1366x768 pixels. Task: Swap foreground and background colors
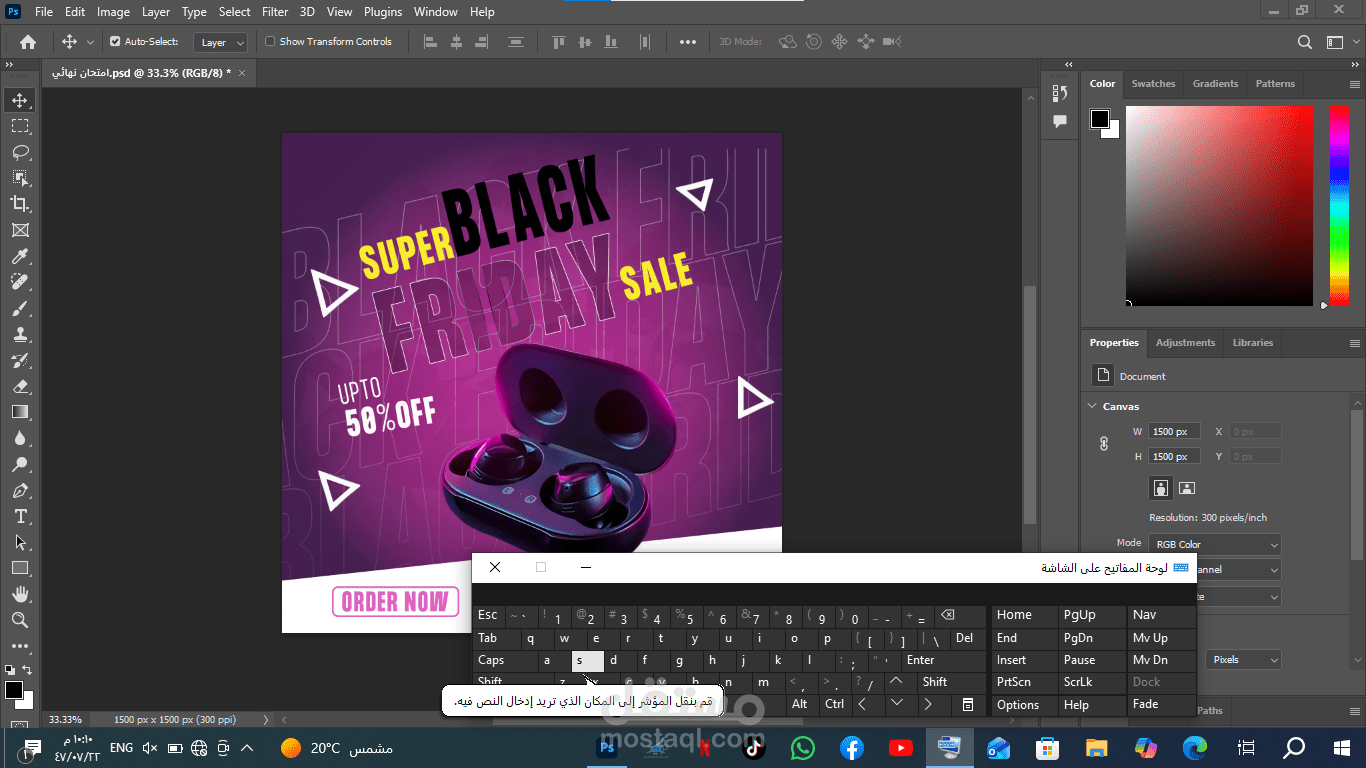pyautogui.click(x=28, y=669)
